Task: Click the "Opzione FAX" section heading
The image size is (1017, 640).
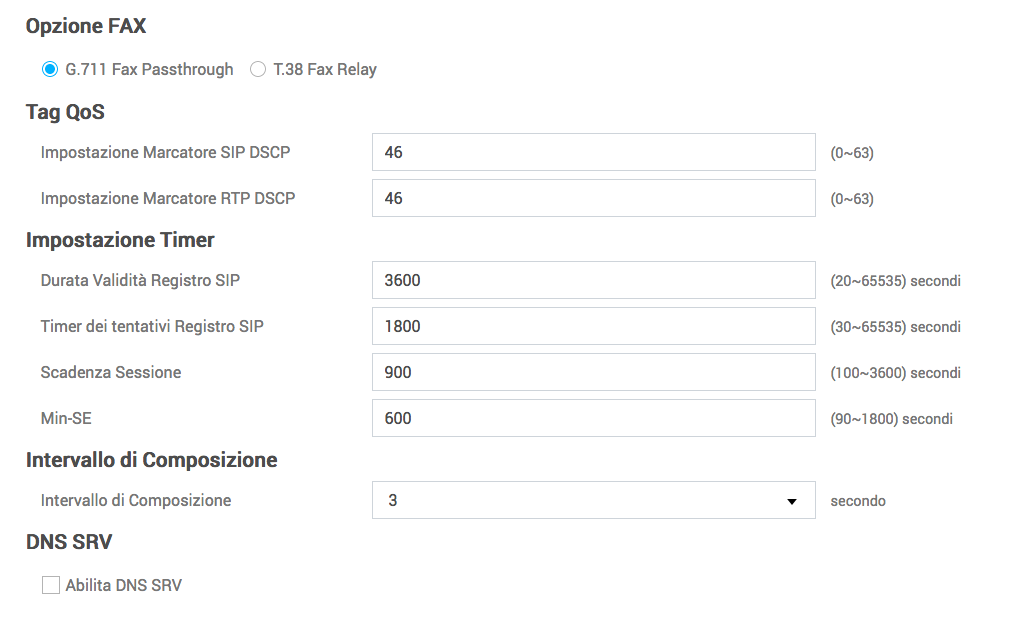Action: (86, 26)
